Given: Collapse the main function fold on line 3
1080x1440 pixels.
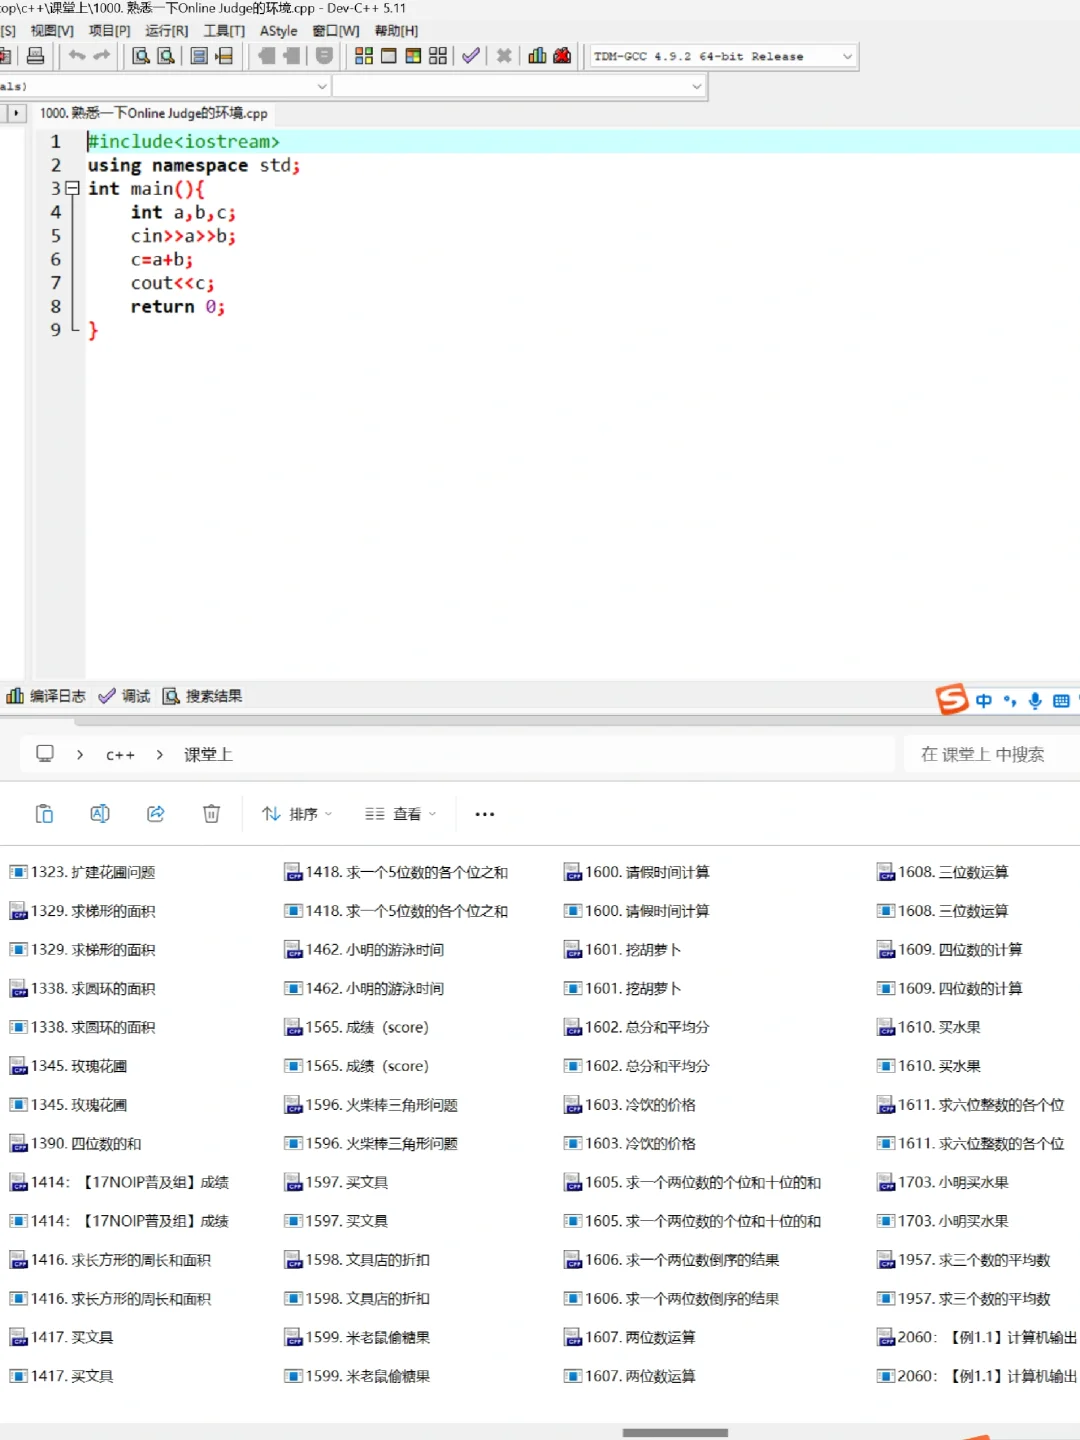Looking at the screenshot, I should 72,188.
